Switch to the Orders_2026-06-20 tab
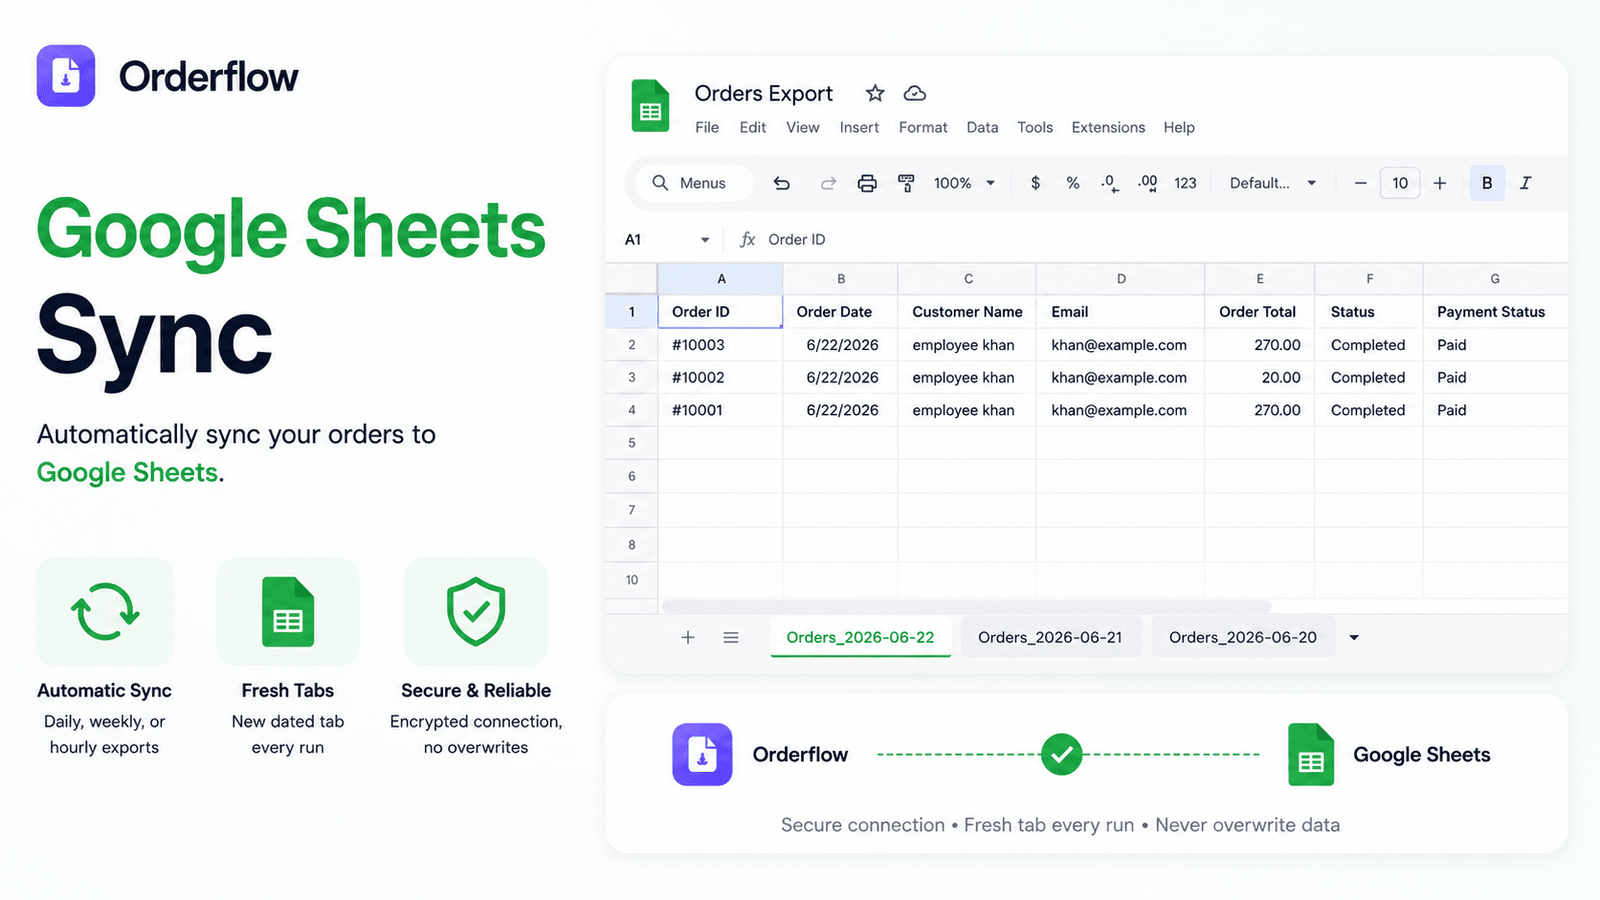This screenshot has height=900, width=1600. point(1243,637)
